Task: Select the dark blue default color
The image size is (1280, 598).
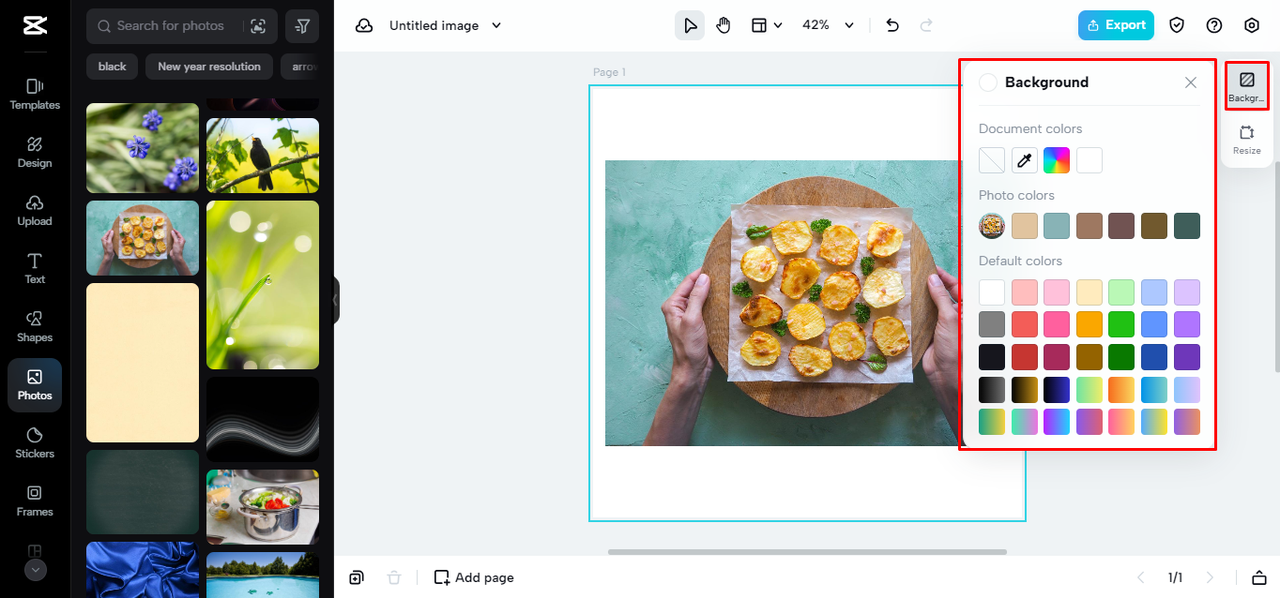Action: click(1154, 357)
